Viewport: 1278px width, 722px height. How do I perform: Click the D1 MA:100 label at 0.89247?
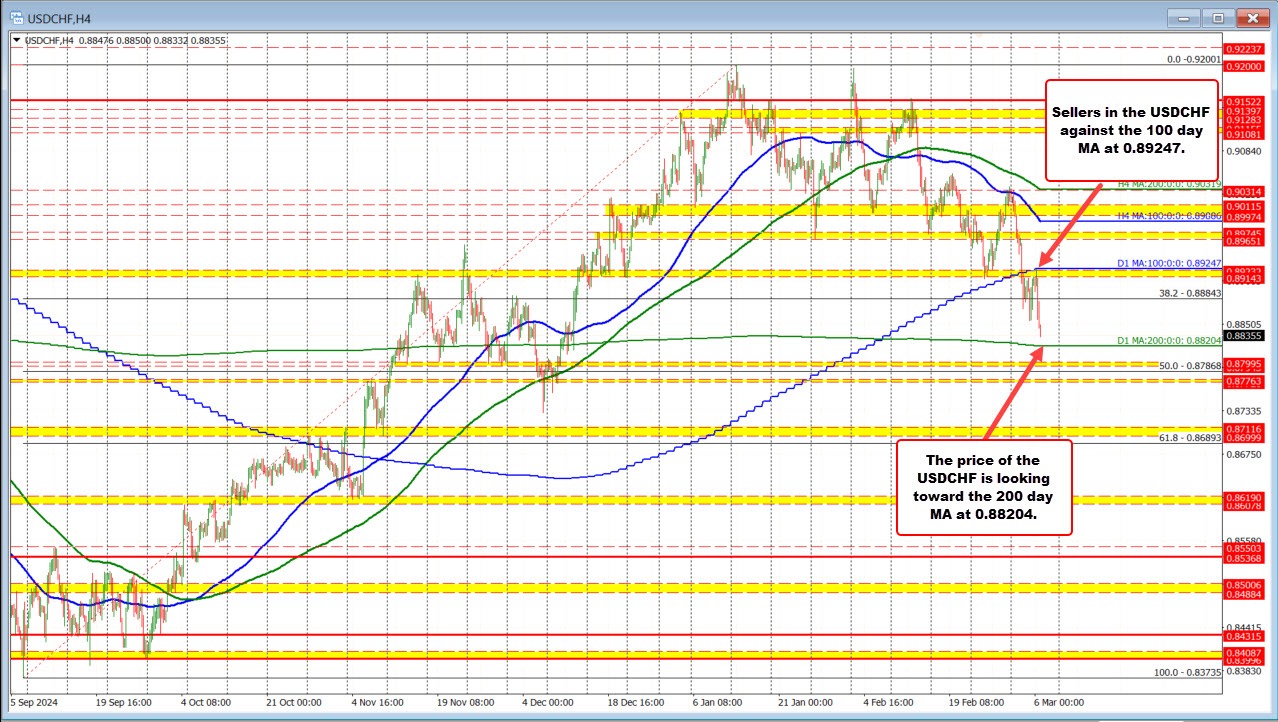pyautogui.click(x=1168, y=263)
